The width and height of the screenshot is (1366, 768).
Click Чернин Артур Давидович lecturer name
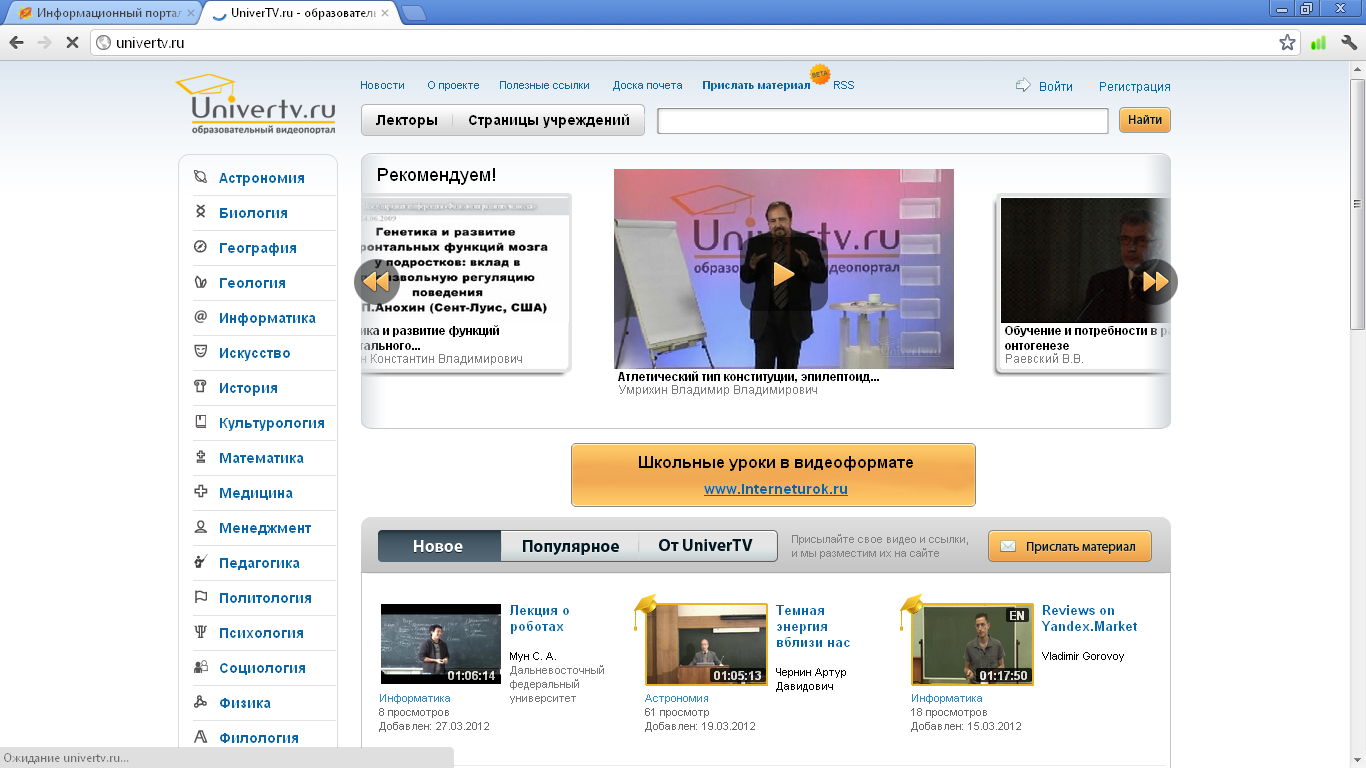click(x=811, y=679)
